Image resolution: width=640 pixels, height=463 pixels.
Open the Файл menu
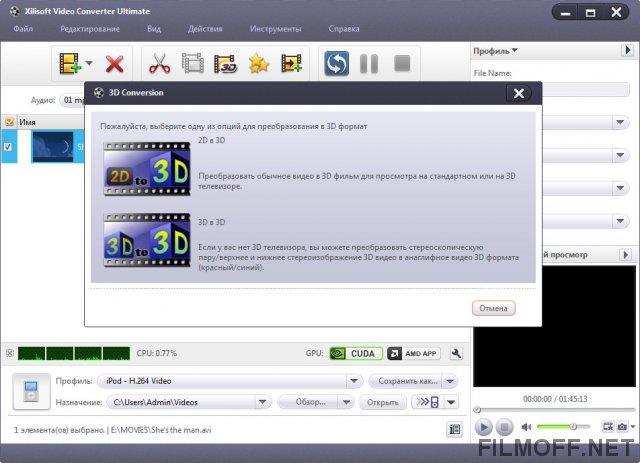click(x=23, y=29)
